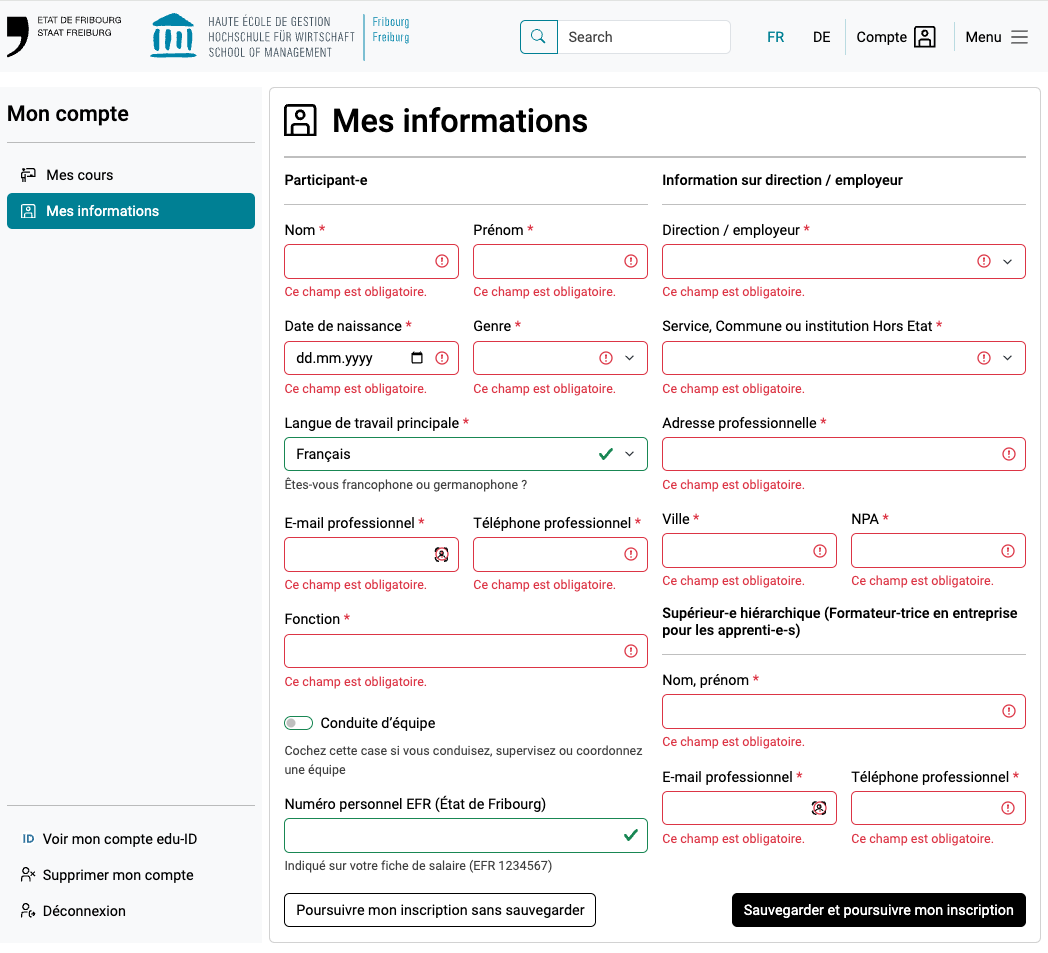Expand the Genre dropdown

tap(629, 358)
